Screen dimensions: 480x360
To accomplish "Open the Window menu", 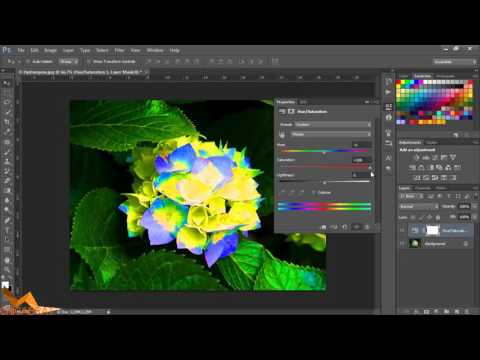I will tap(155, 50).
